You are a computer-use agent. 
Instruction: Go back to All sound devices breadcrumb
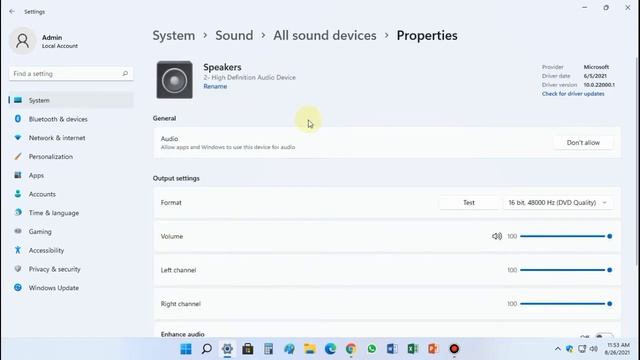(x=325, y=36)
